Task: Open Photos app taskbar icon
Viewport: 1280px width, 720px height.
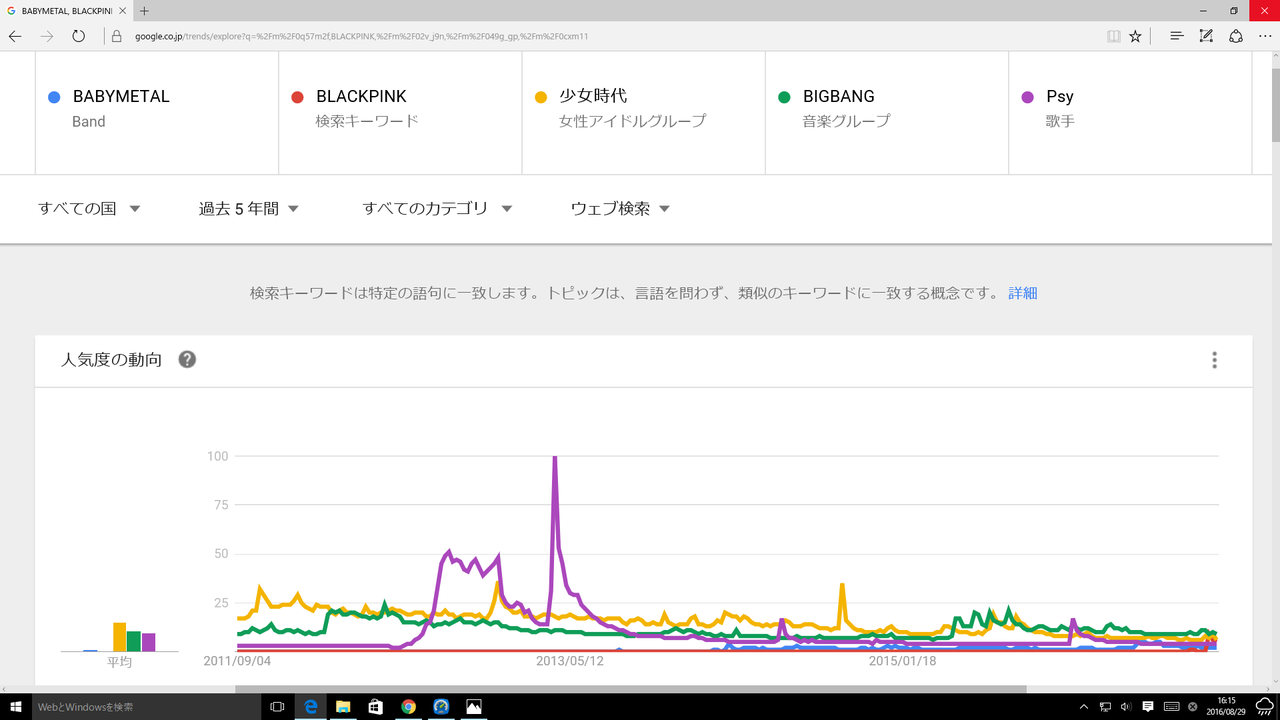Action: pos(473,706)
